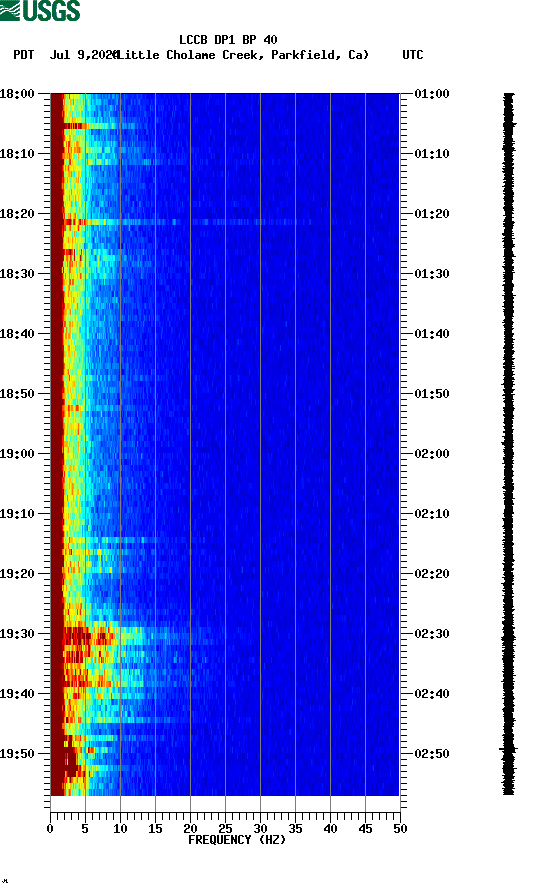552x892 pixels.
Task: Click the date label 'Jul 9,2020'
Action: coord(84,55)
